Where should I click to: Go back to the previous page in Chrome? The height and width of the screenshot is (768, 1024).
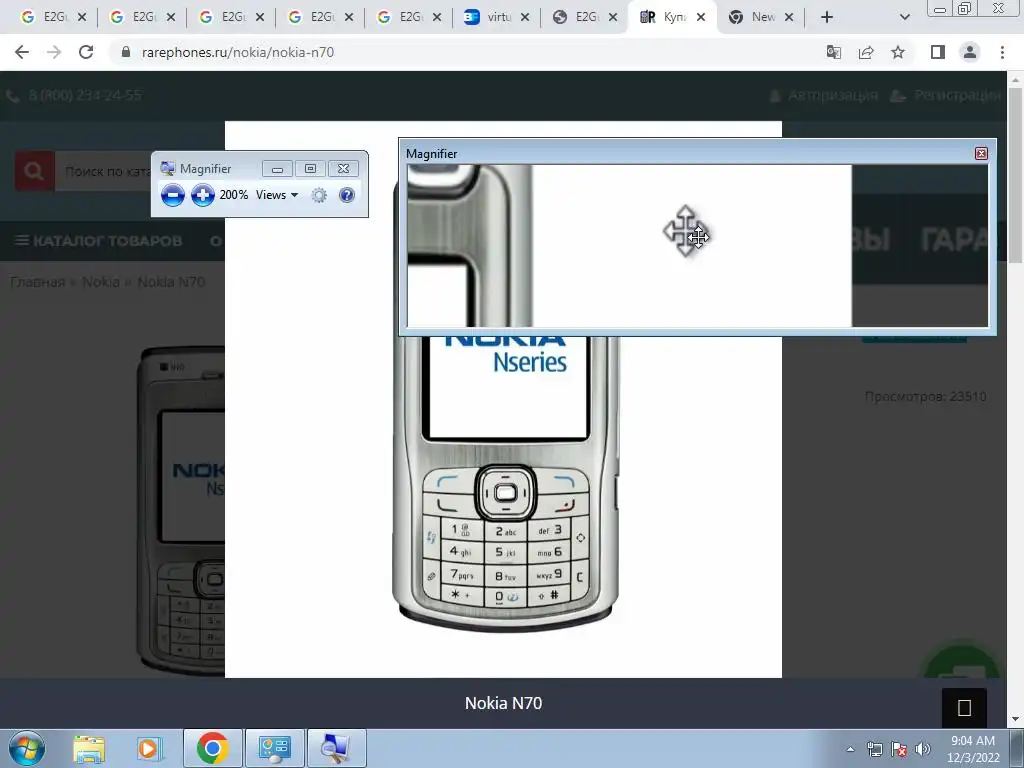tap(22, 52)
